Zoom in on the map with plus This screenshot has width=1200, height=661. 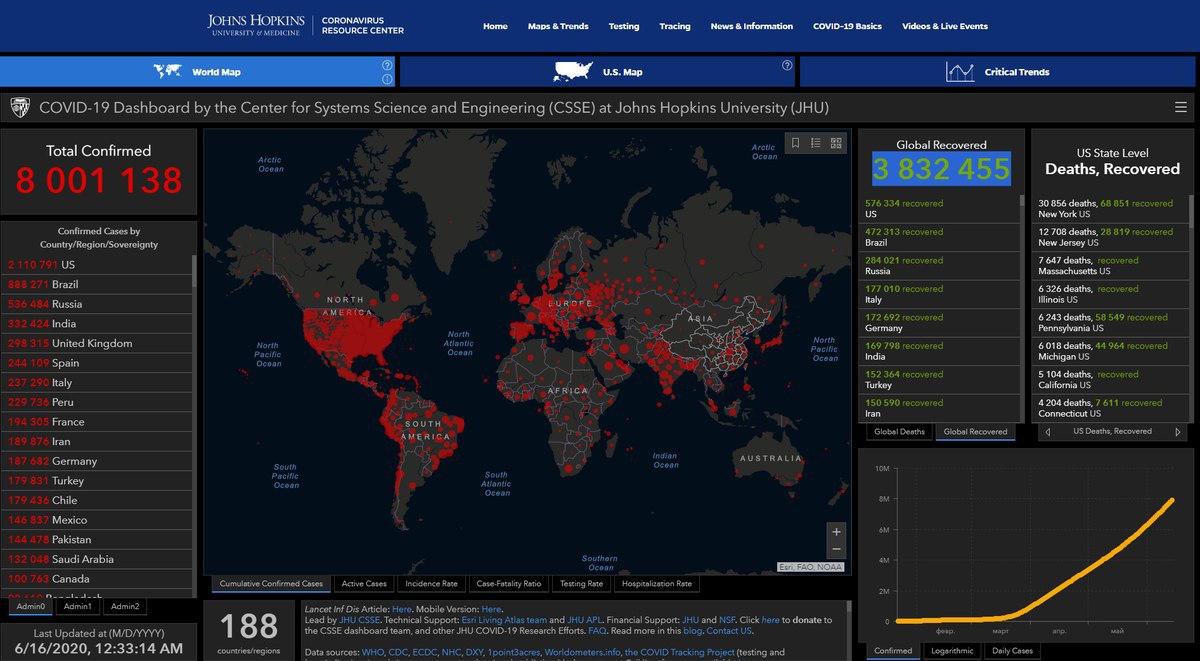tap(836, 531)
